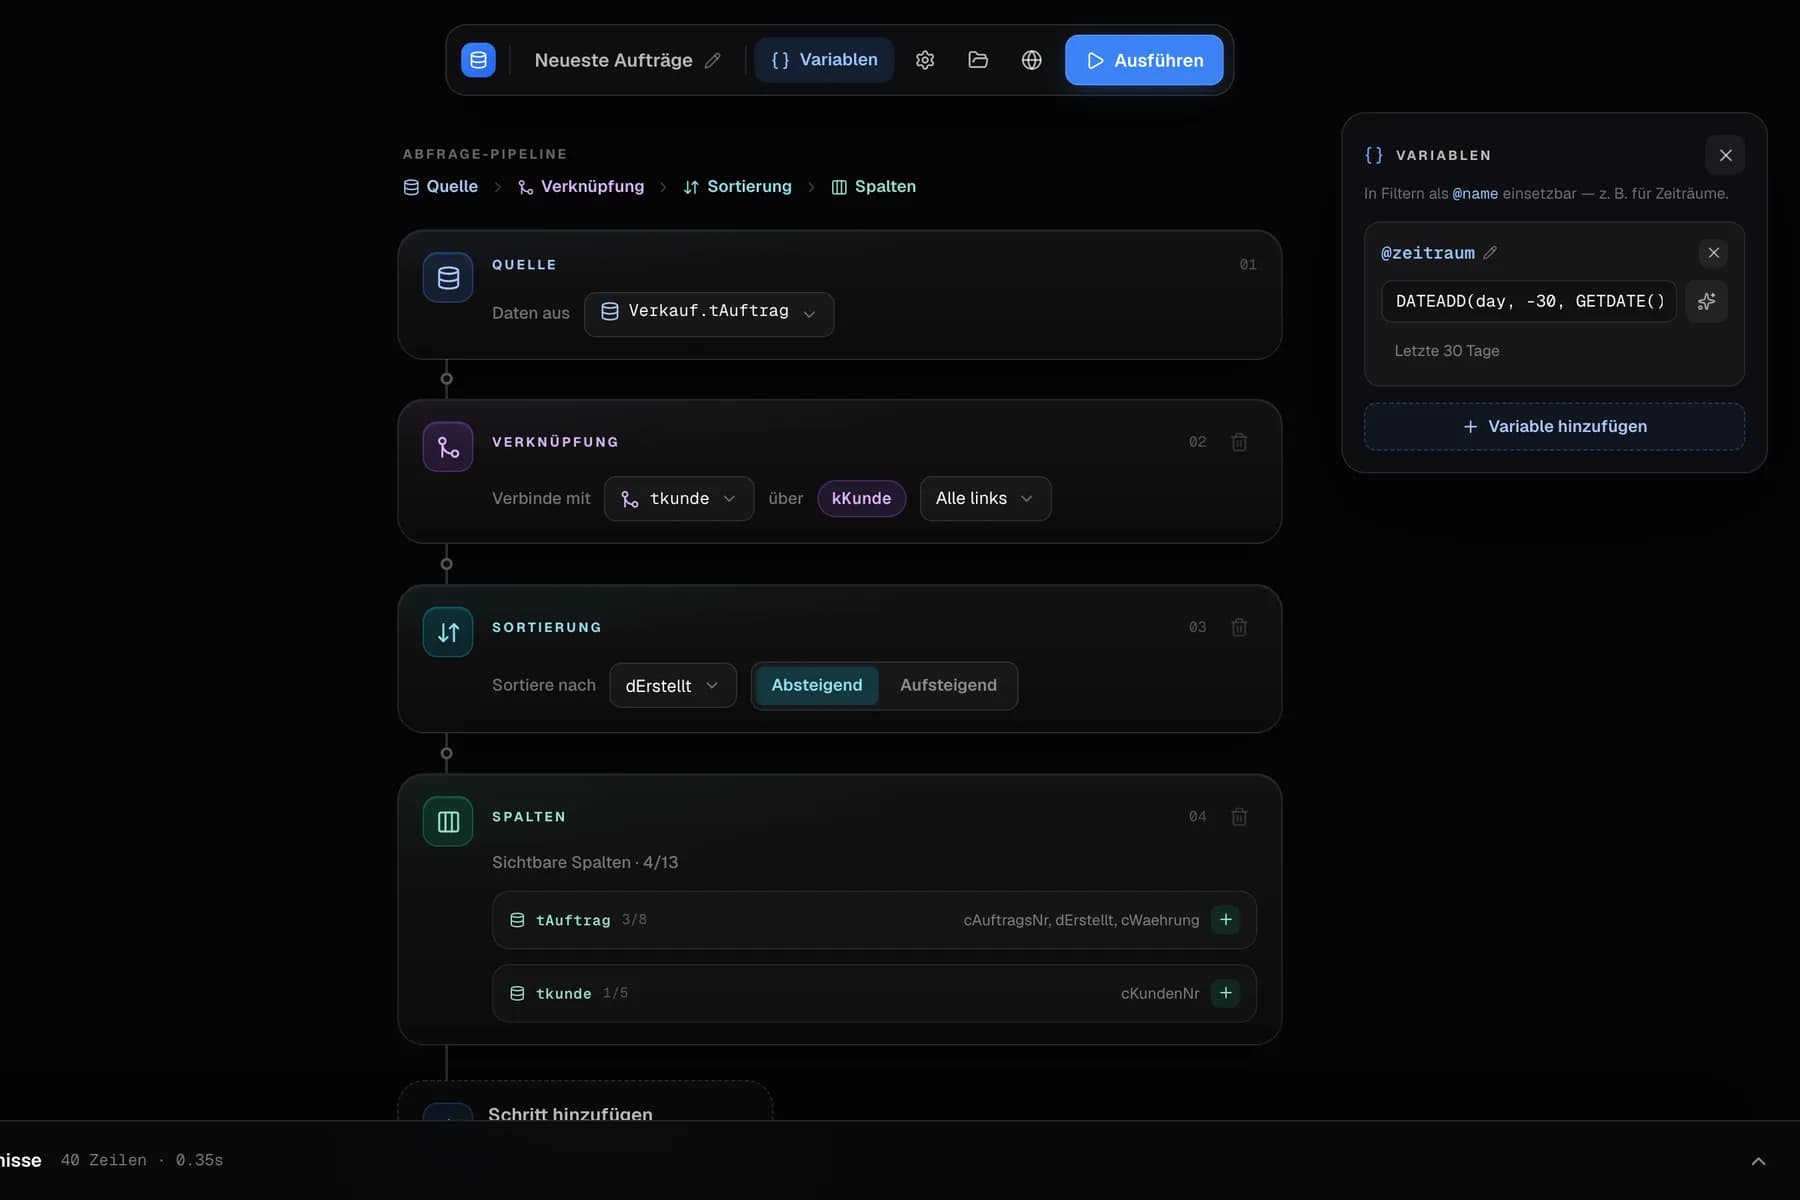Click the Verknüpfung step join icon

pos(448,447)
